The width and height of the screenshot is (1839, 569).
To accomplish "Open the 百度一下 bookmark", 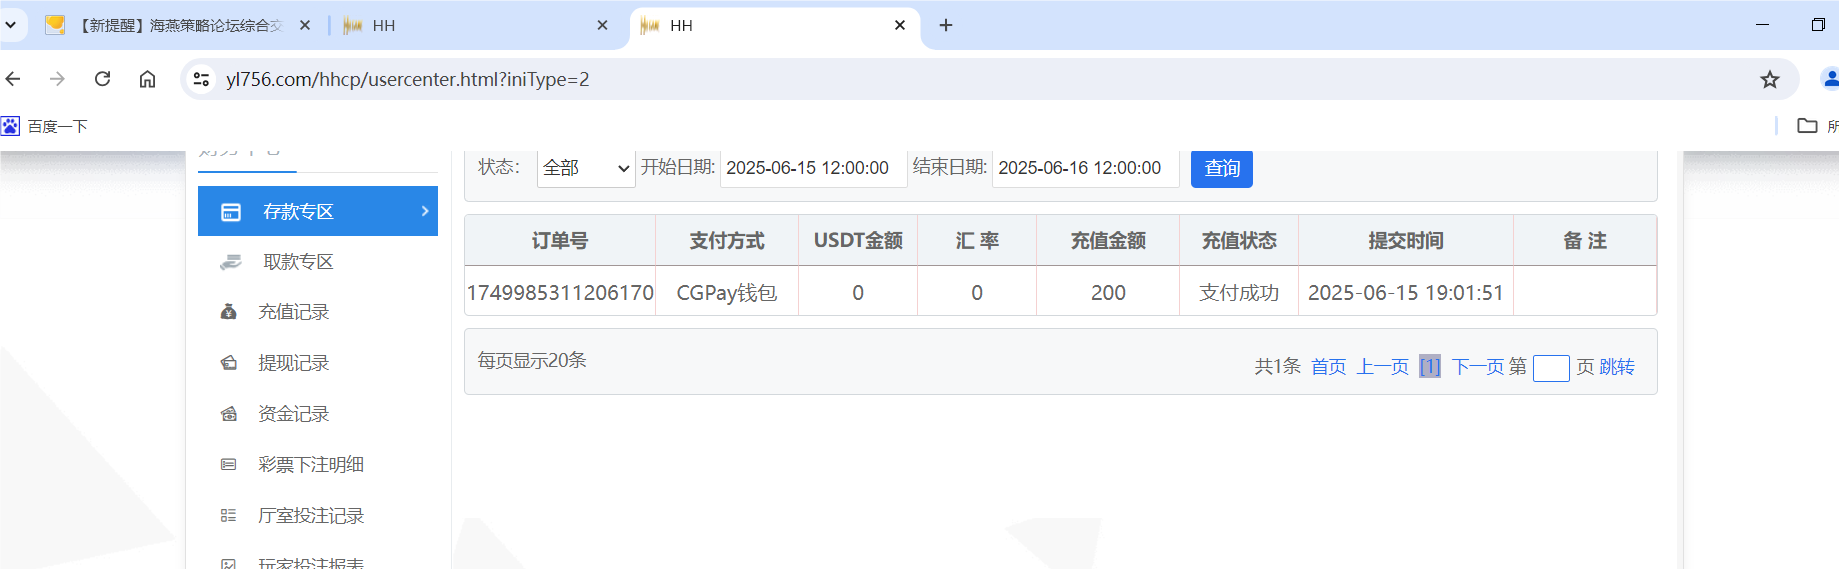I will tap(45, 126).
